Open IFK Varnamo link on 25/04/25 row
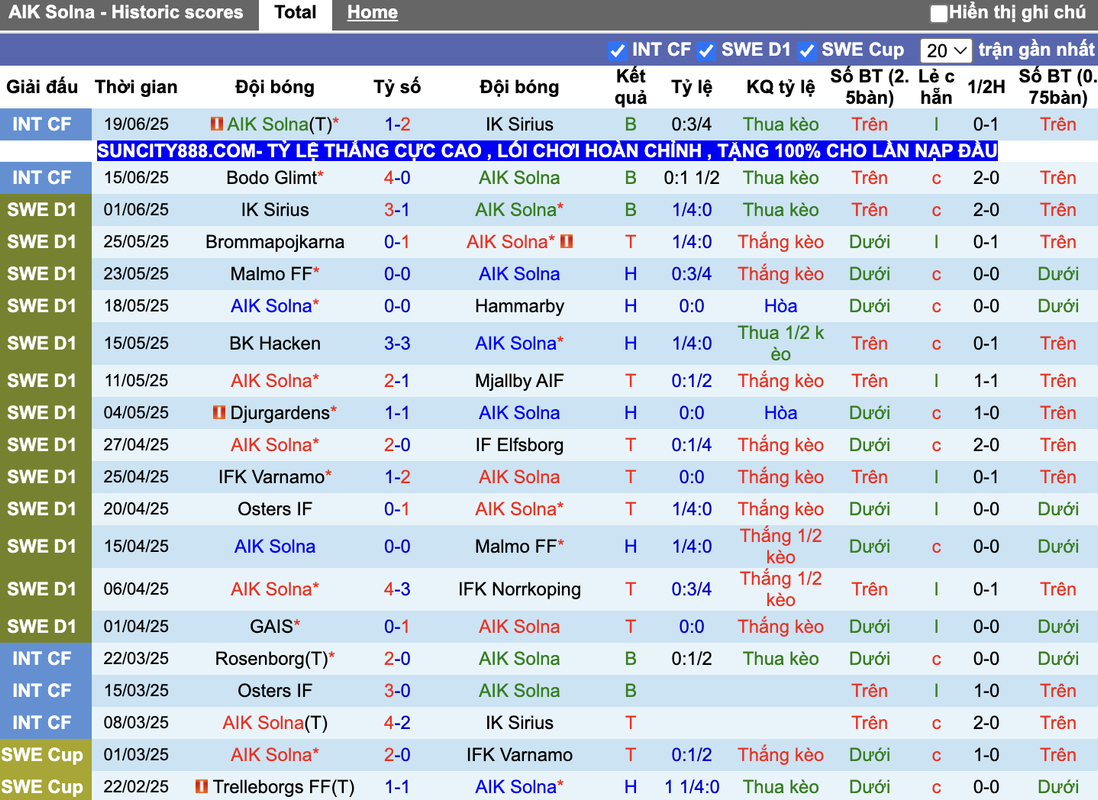 pos(271,477)
